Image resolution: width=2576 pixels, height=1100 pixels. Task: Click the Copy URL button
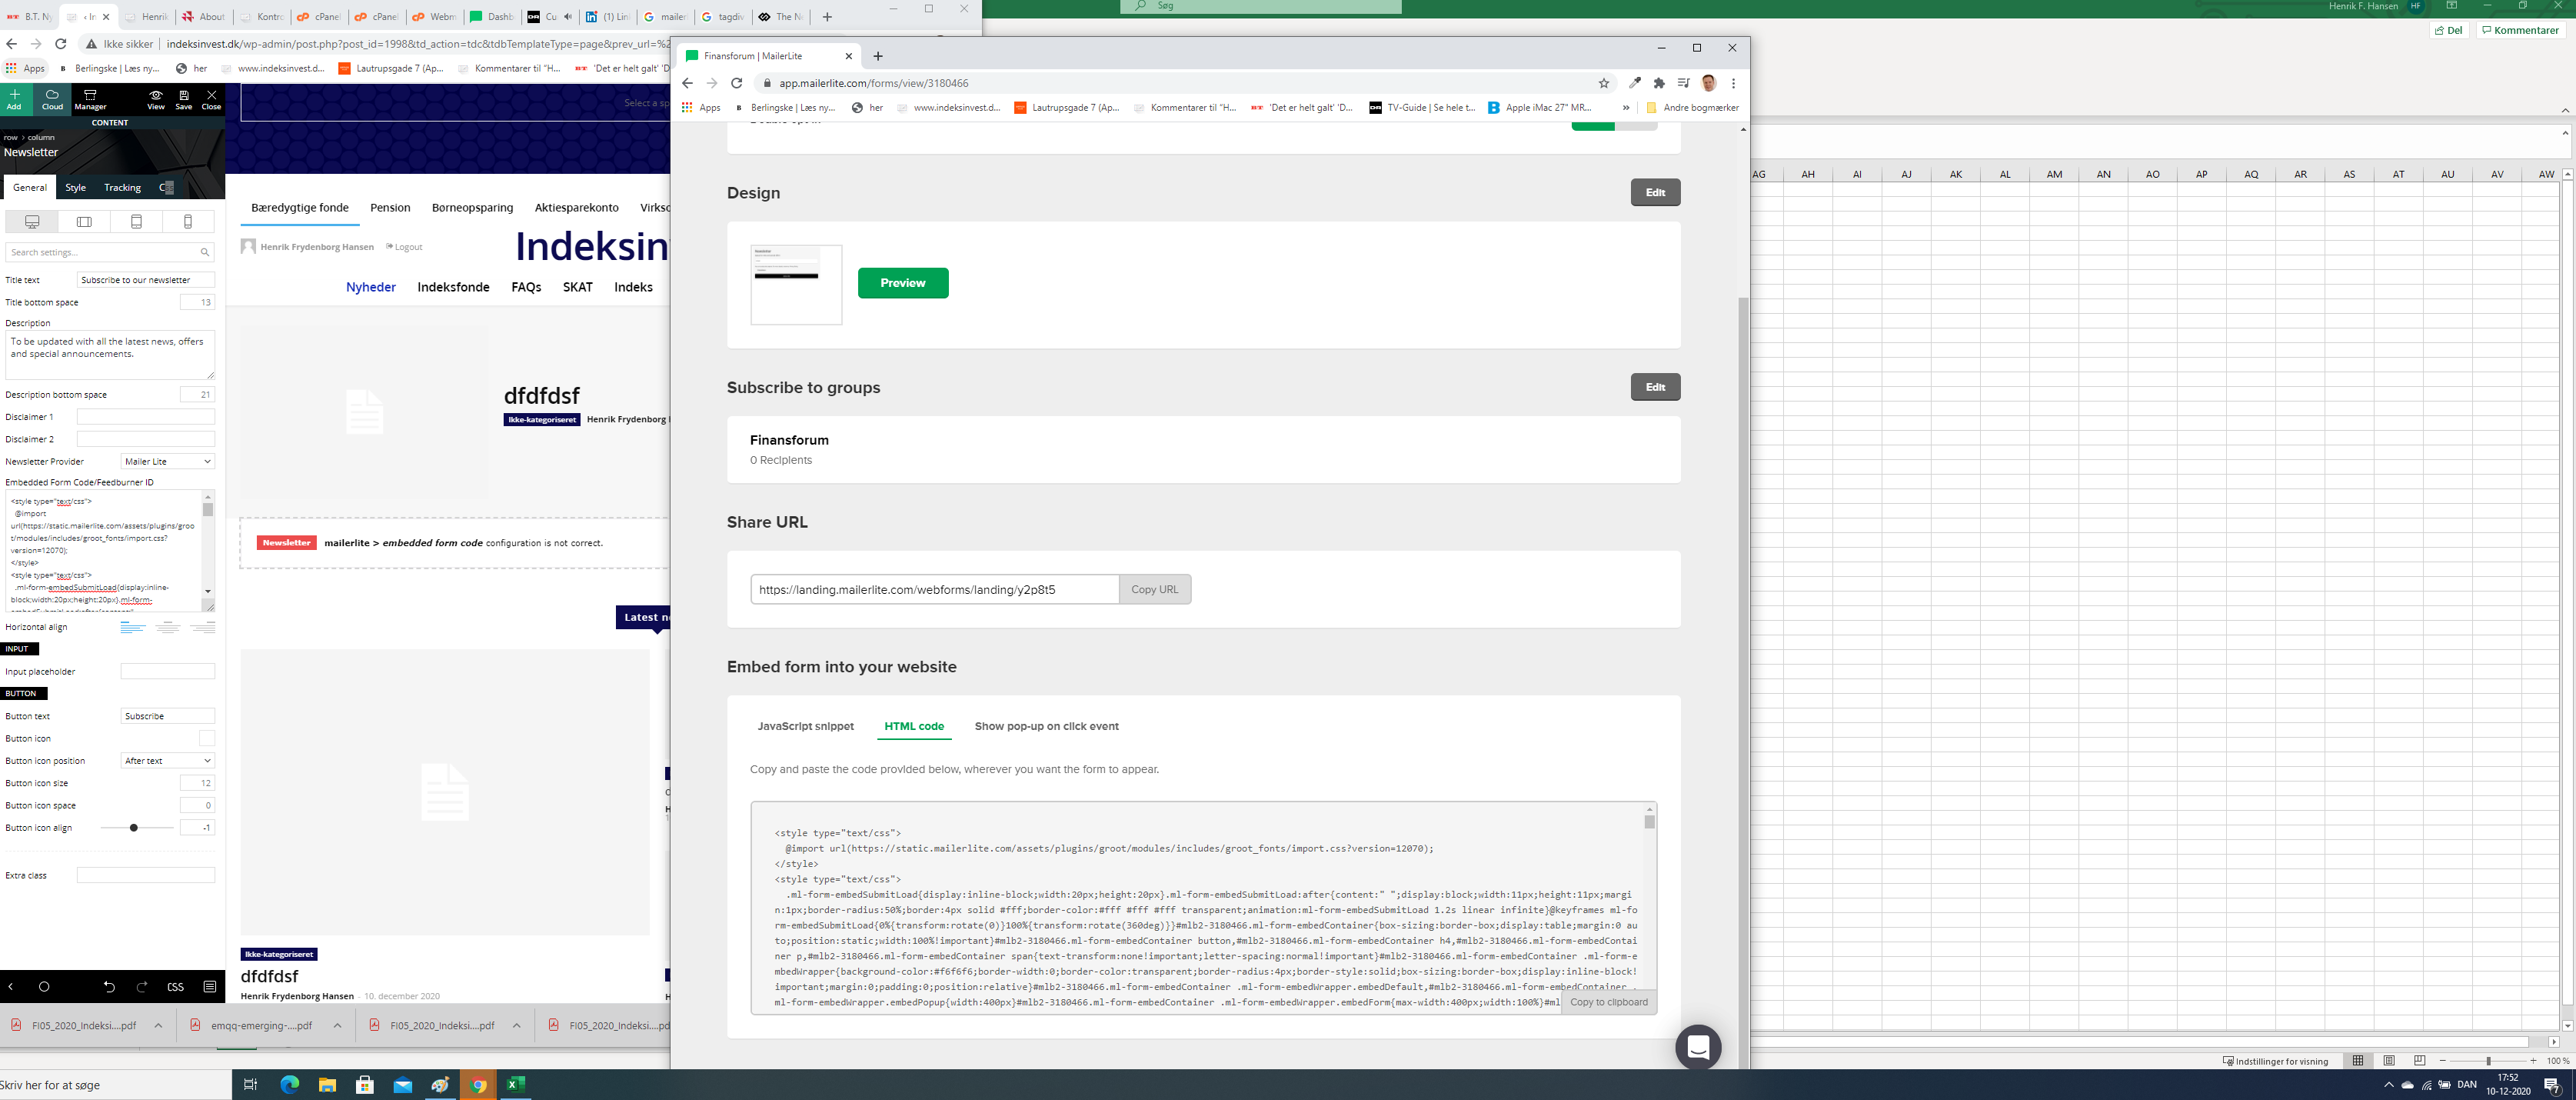1155,589
